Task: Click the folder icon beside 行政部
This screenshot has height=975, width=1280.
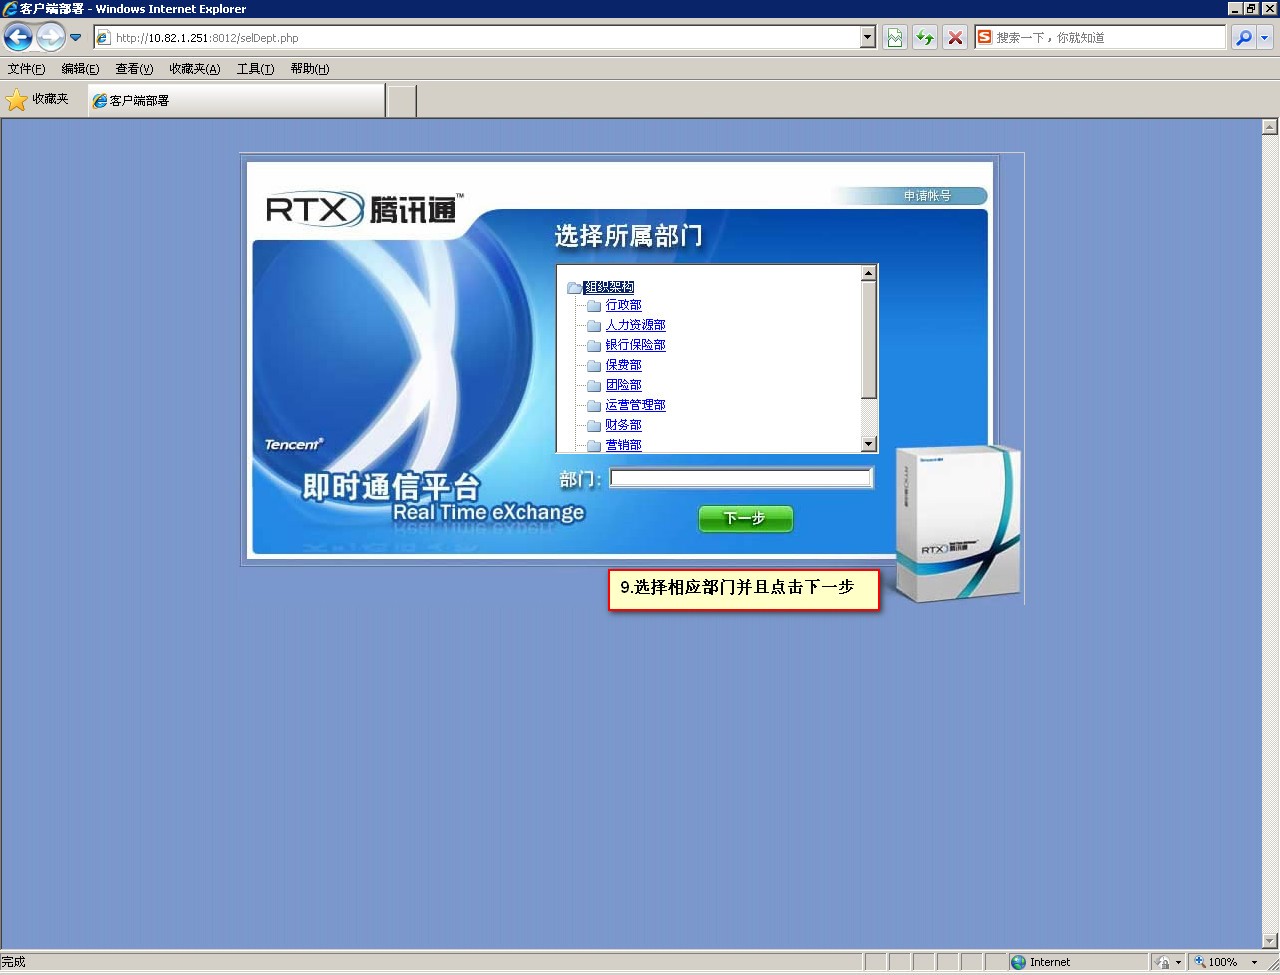Action: pos(594,306)
